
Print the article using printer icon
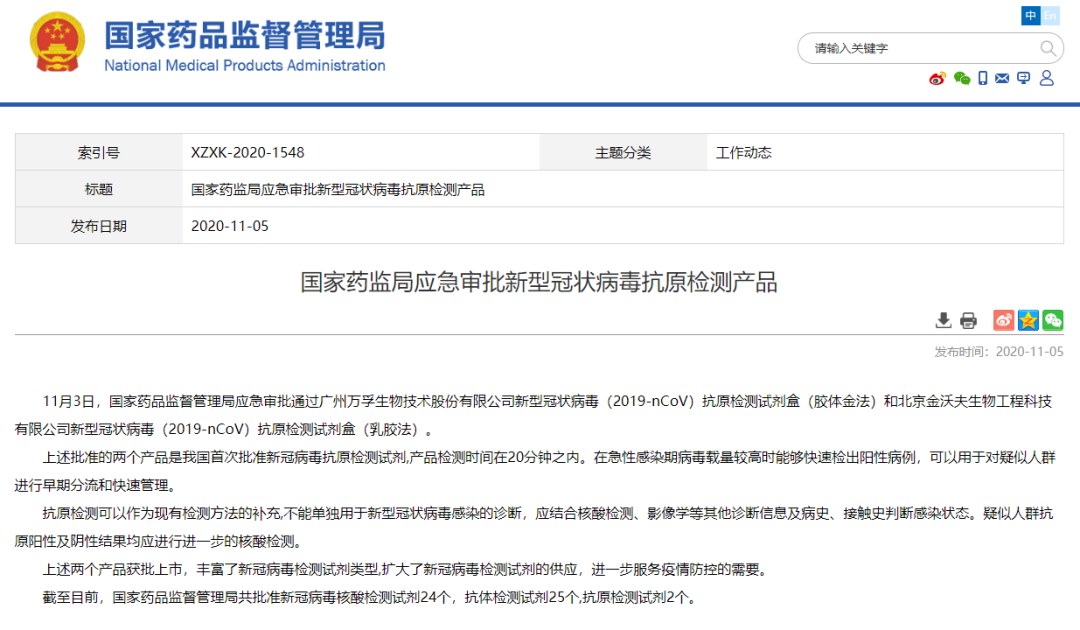(968, 320)
